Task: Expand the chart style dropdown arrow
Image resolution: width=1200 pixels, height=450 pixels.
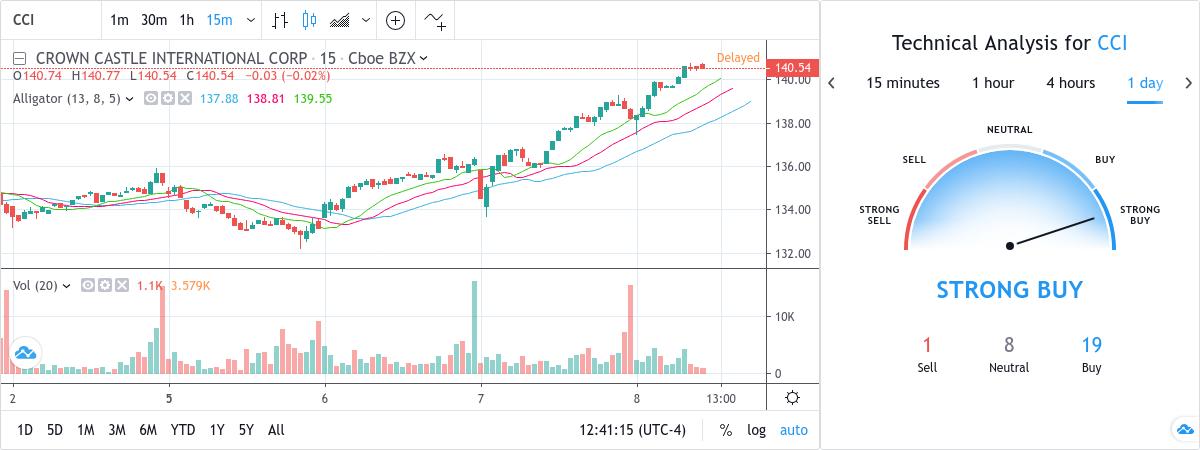Action: (367, 20)
